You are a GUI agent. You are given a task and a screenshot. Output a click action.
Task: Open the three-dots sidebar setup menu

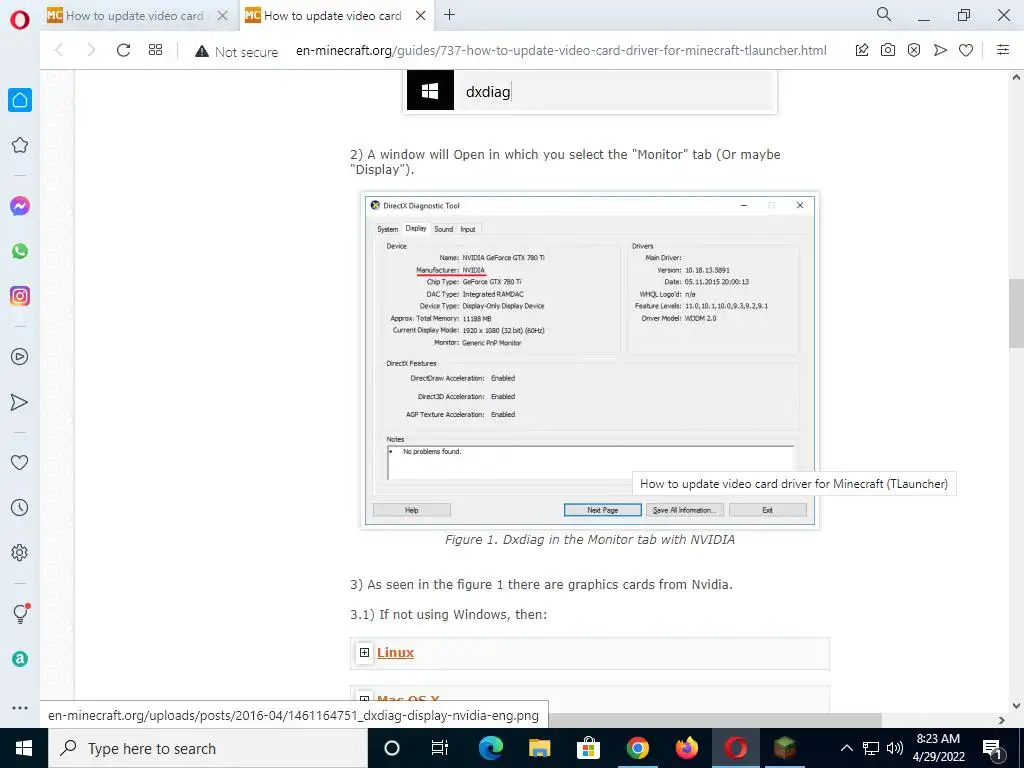[20, 708]
